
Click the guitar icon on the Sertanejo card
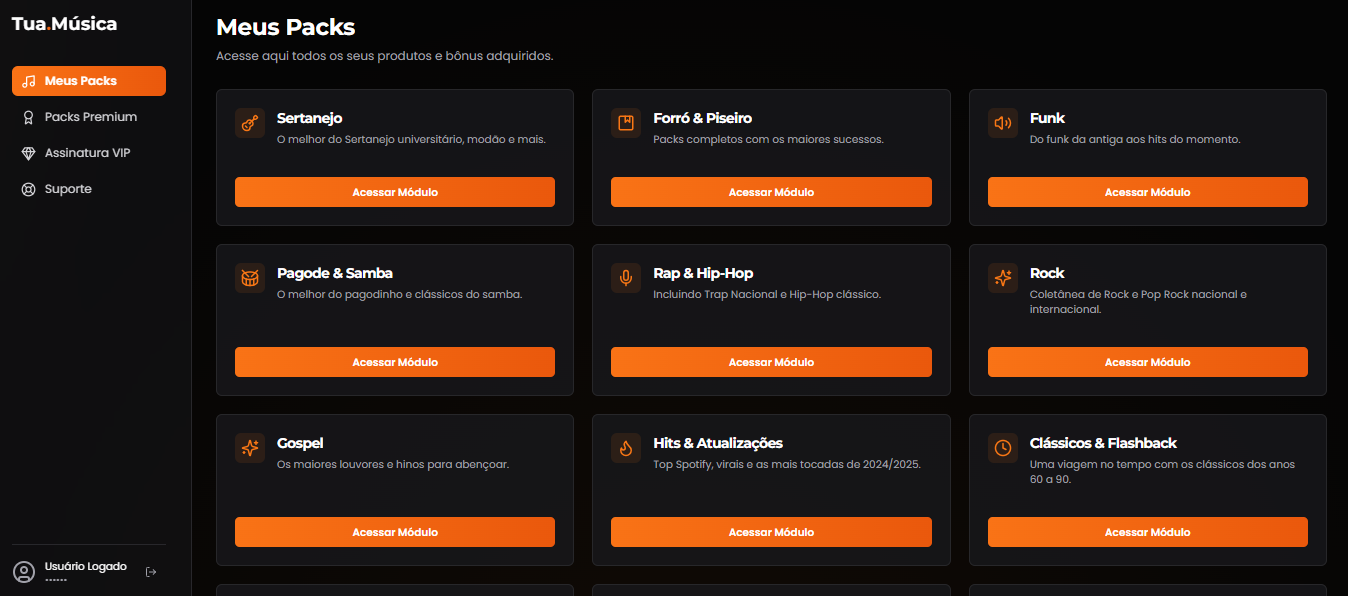click(x=249, y=124)
